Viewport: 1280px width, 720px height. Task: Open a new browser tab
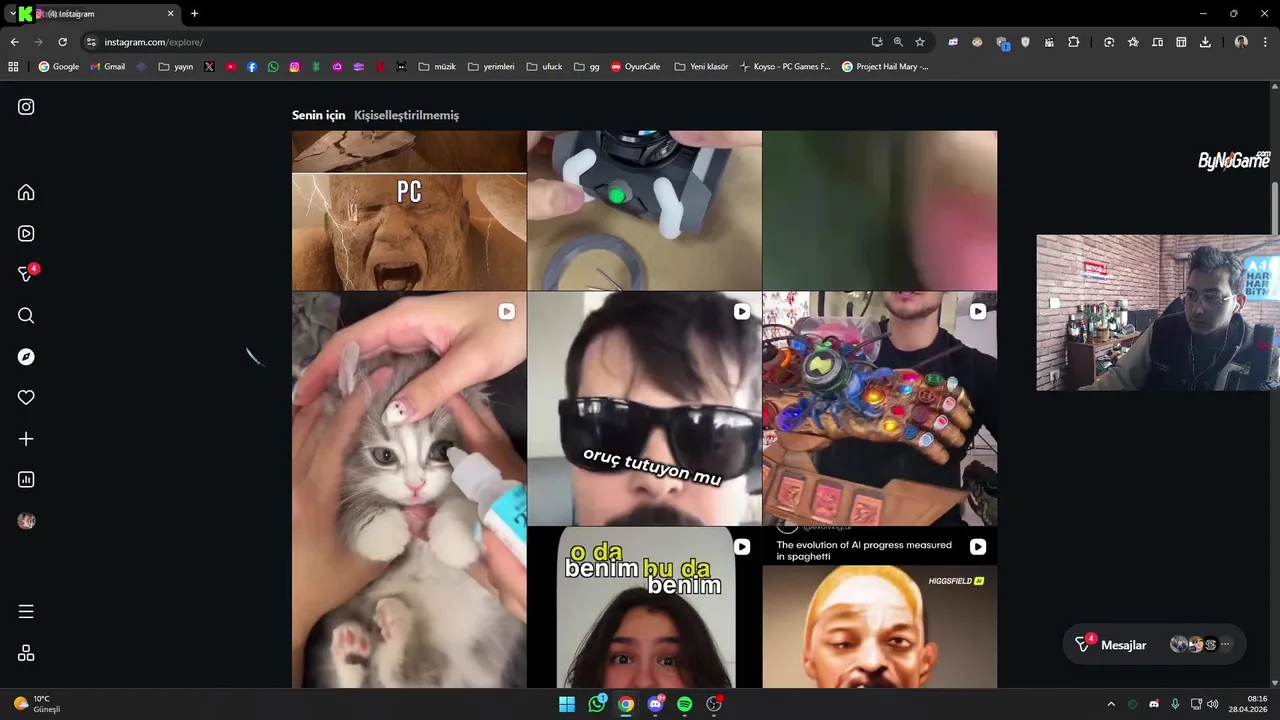point(194,14)
